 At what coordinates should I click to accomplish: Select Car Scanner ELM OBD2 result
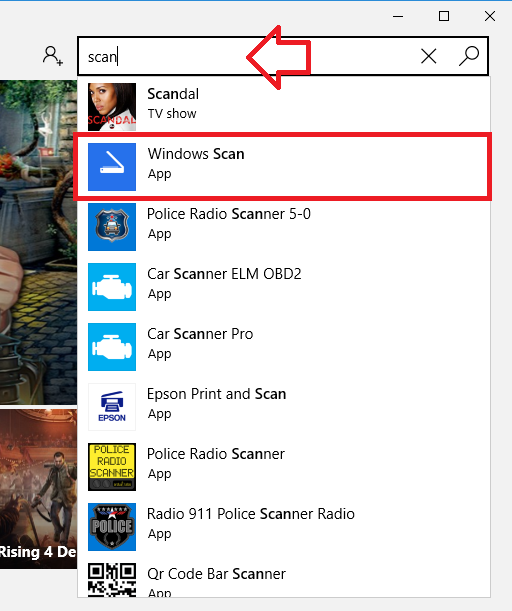[x=283, y=287]
